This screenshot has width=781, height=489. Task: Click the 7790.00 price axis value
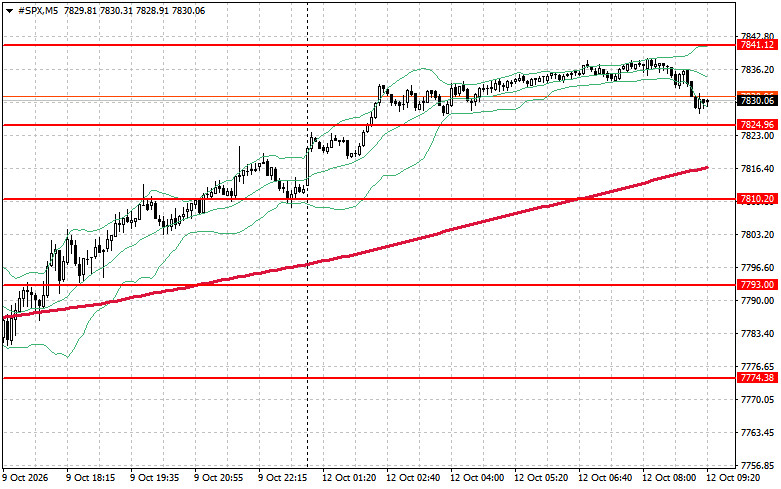pyautogui.click(x=757, y=301)
